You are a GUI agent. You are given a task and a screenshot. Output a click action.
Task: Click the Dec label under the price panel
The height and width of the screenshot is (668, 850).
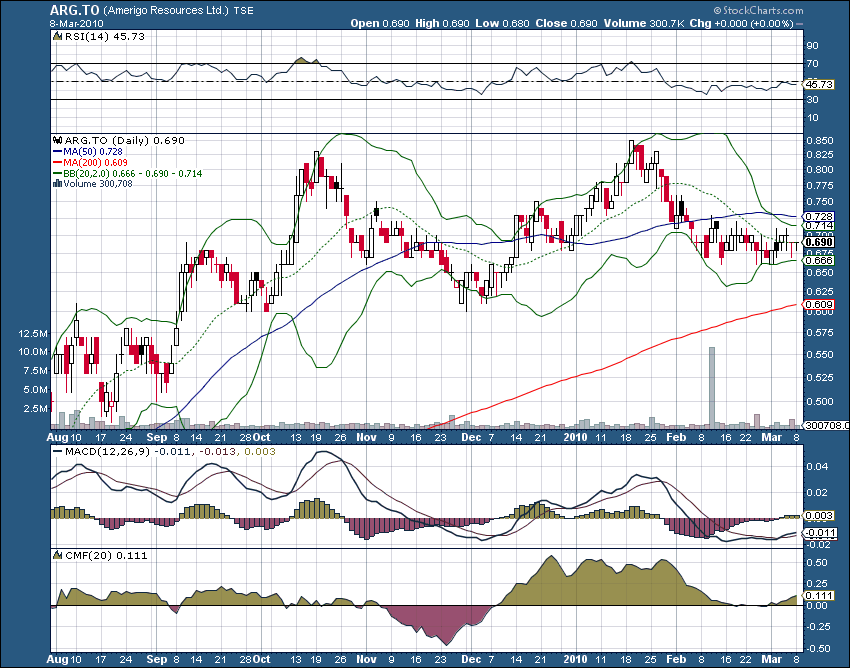(x=471, y=438)
